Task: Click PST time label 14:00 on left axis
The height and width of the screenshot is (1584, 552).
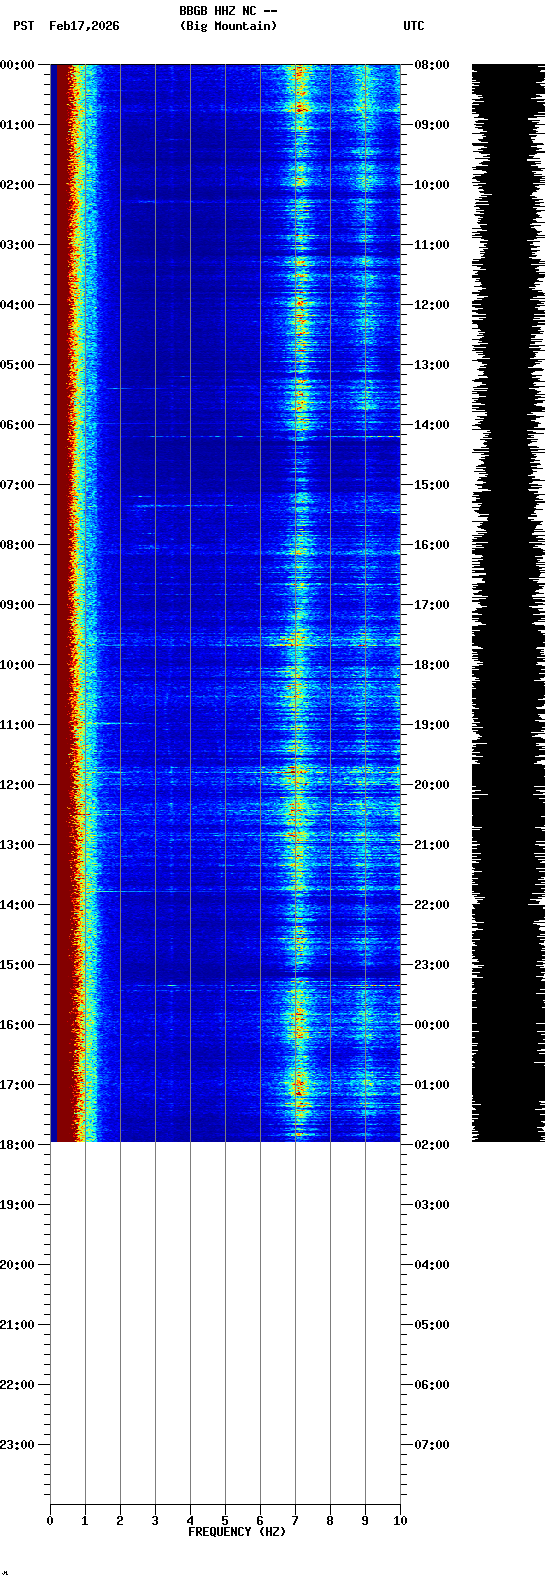Action: pos(18,905)
